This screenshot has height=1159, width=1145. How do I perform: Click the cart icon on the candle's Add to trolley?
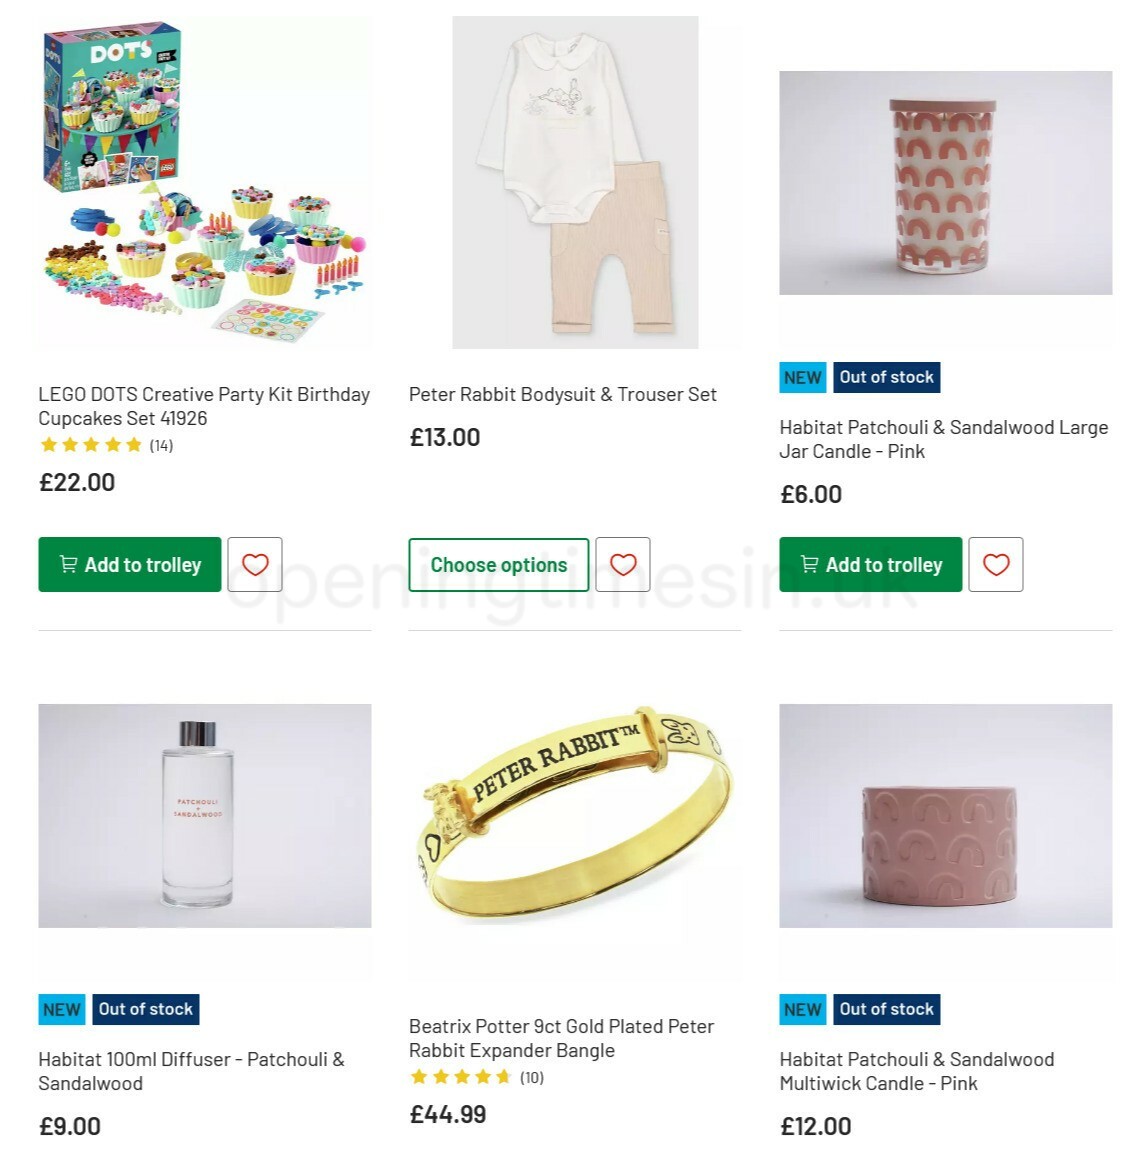pyautogui.click(x=808, y=564)
